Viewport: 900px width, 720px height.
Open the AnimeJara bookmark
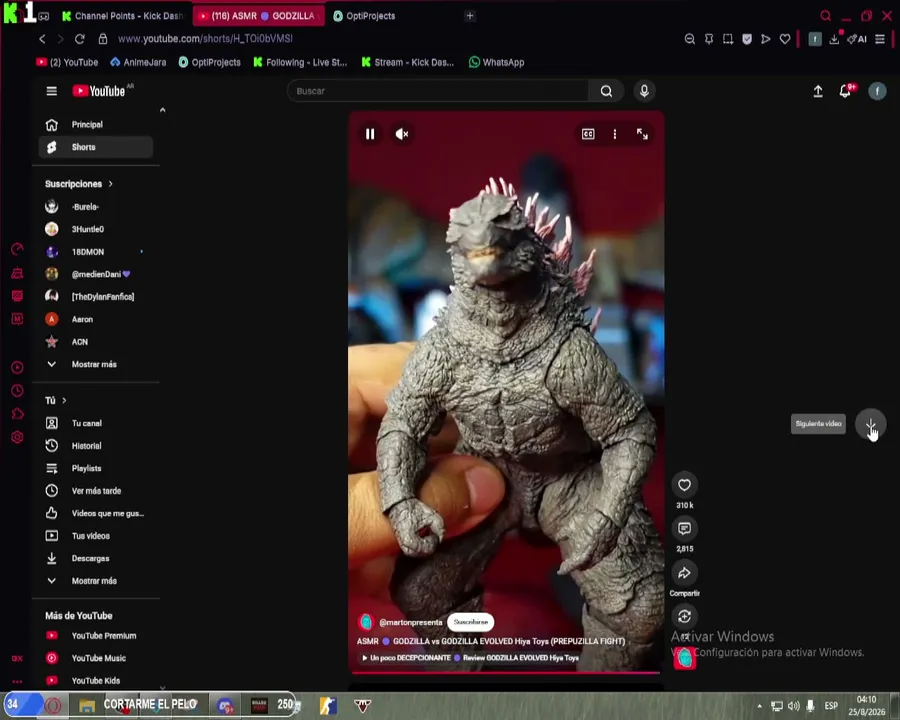pos(138,62)
